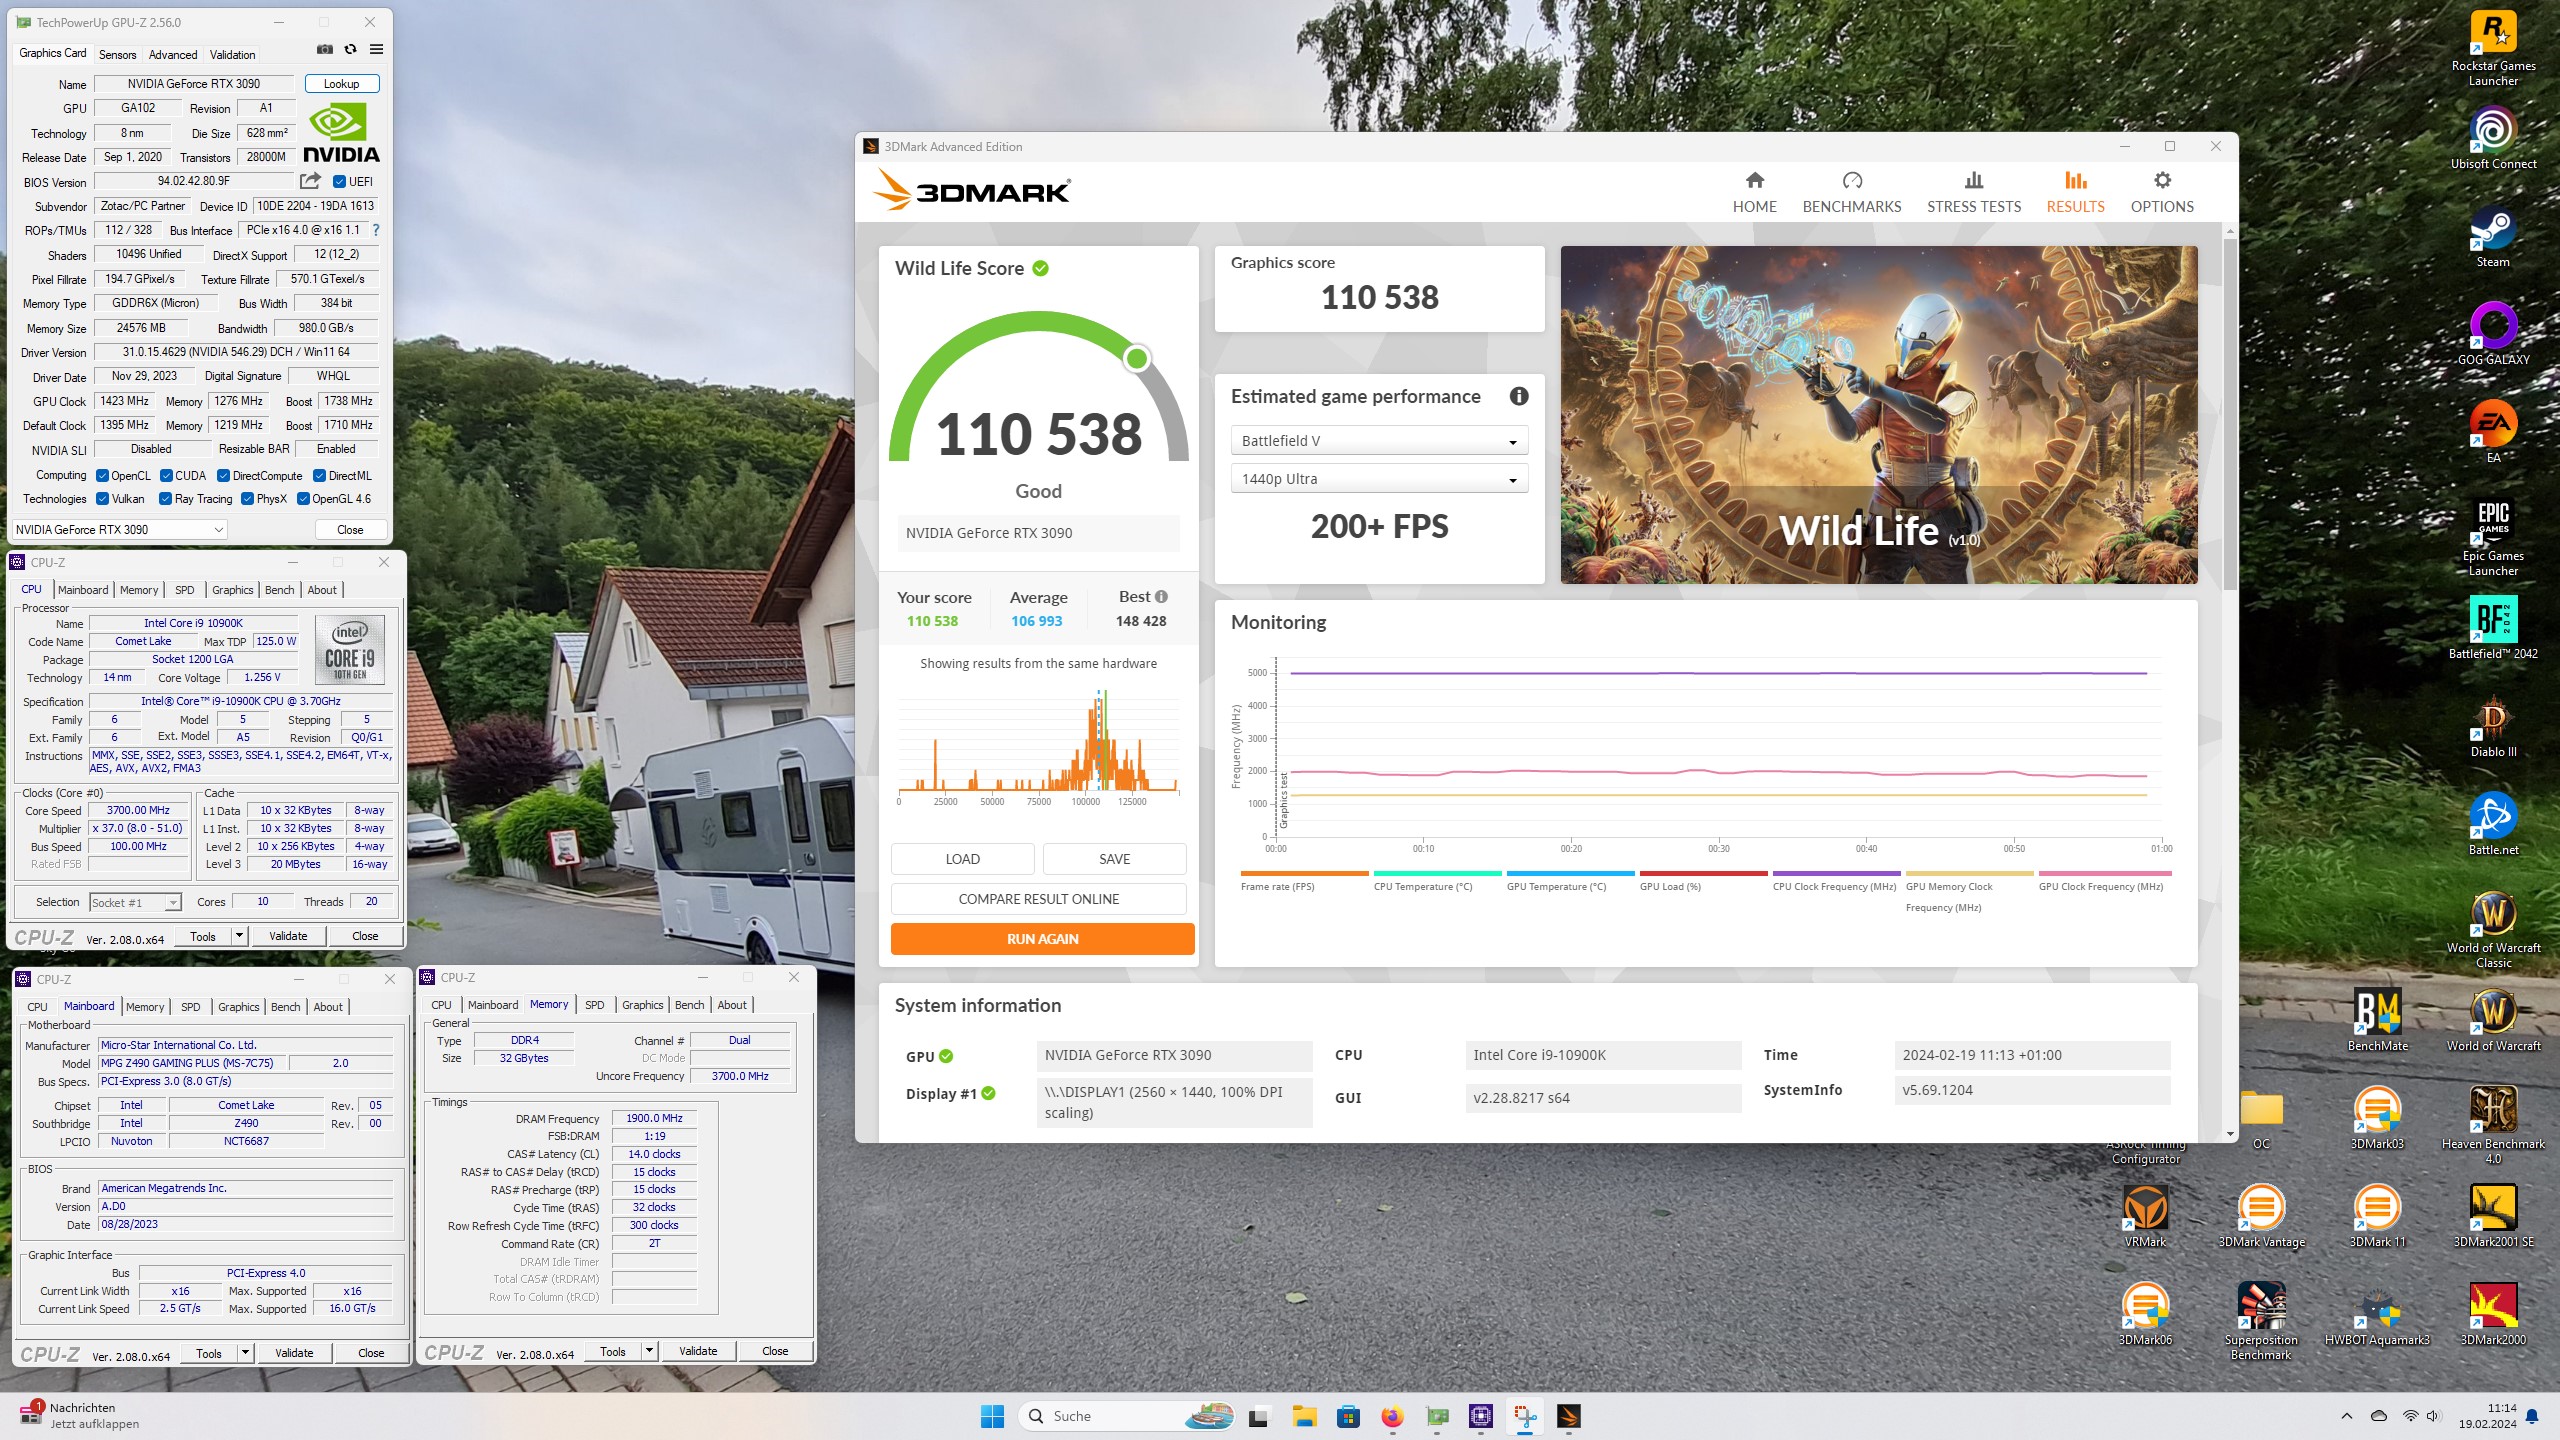Go to 3DMark Home
The height and width of the screenshot is (1440, 2560).
click(x=1754, y=192)
